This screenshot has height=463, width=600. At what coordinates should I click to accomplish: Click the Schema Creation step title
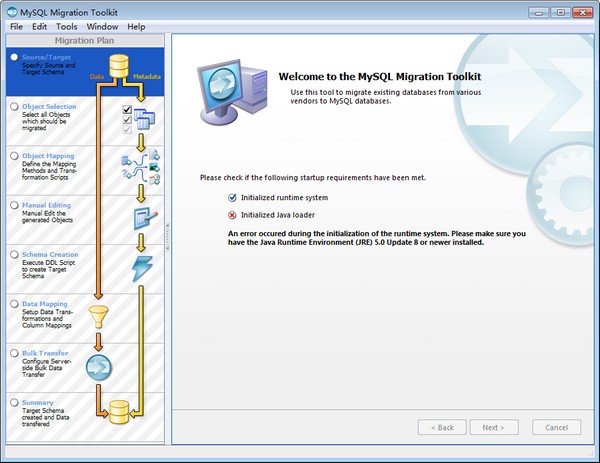click(50, 254)
